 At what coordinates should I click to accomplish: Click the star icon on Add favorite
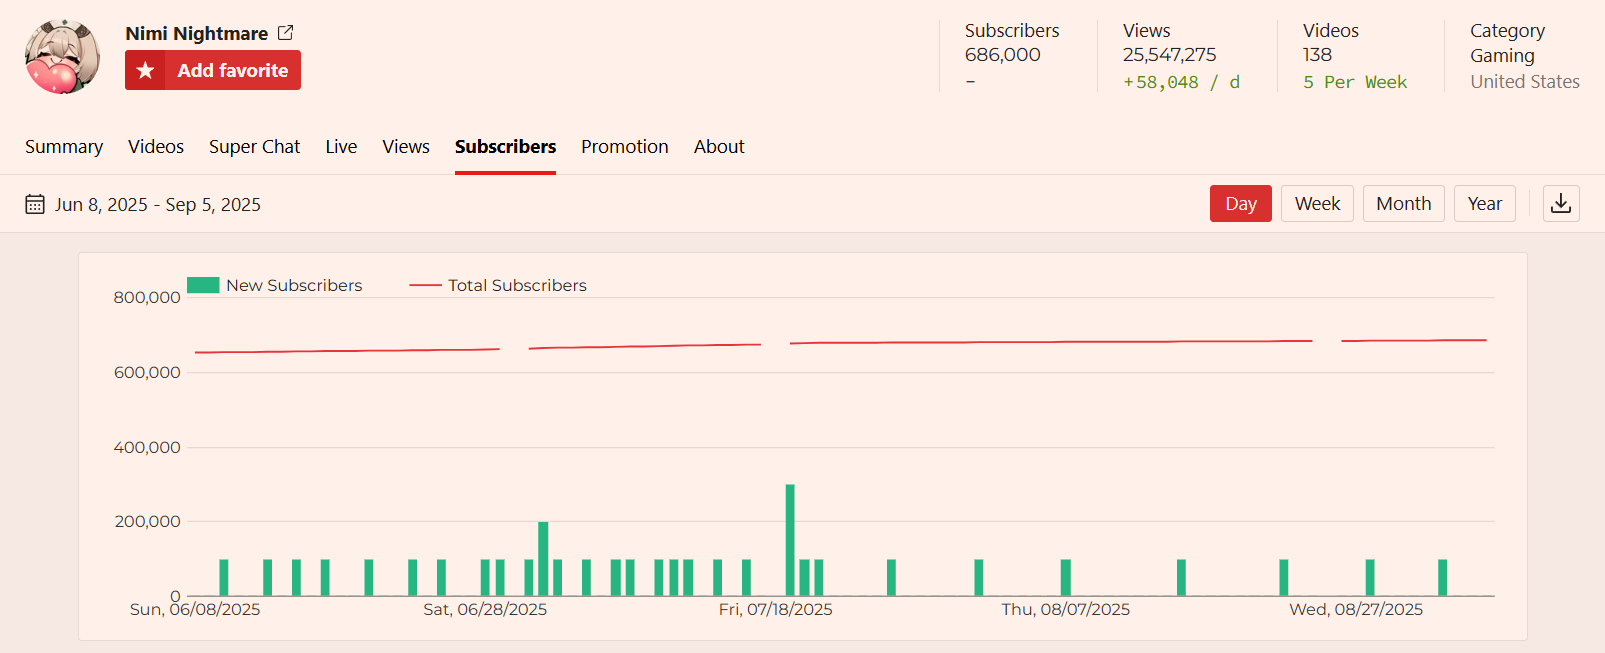(x=145, y=70)
